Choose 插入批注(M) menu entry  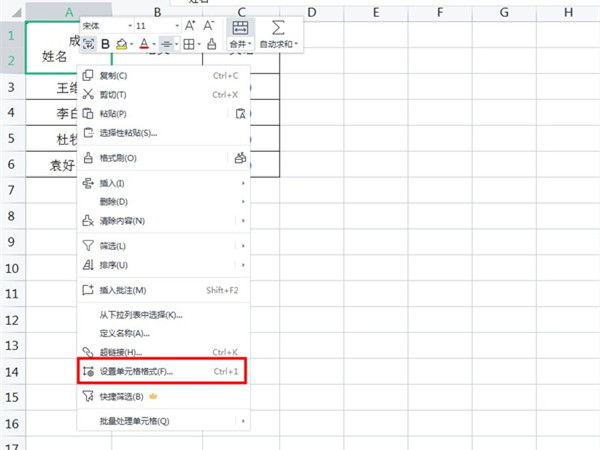[163, 290]
